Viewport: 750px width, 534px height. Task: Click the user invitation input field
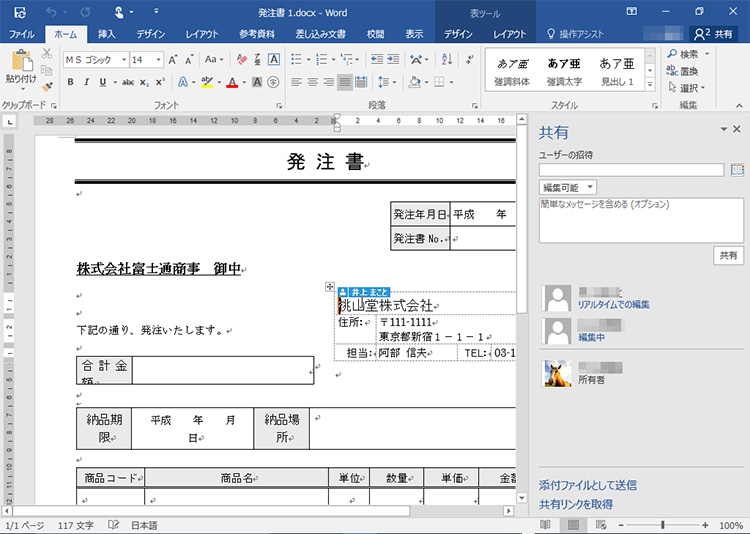pyautogui.click(x=631, y=170)
